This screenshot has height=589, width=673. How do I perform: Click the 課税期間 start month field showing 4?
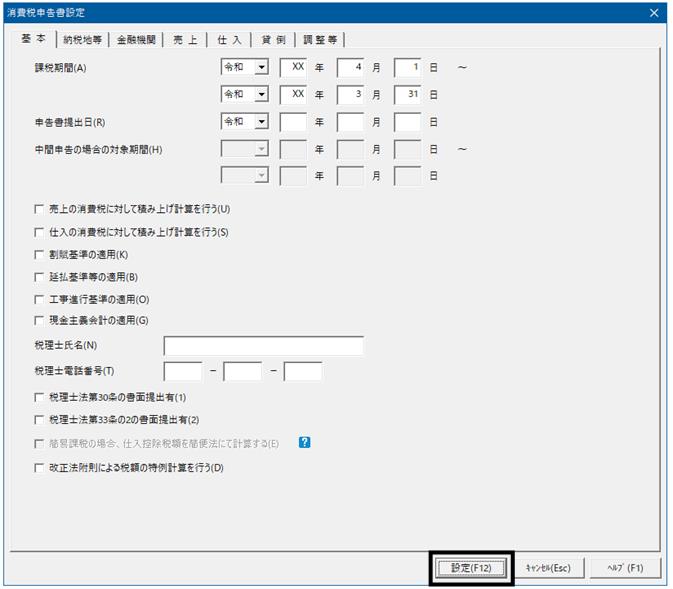[350, 67]
